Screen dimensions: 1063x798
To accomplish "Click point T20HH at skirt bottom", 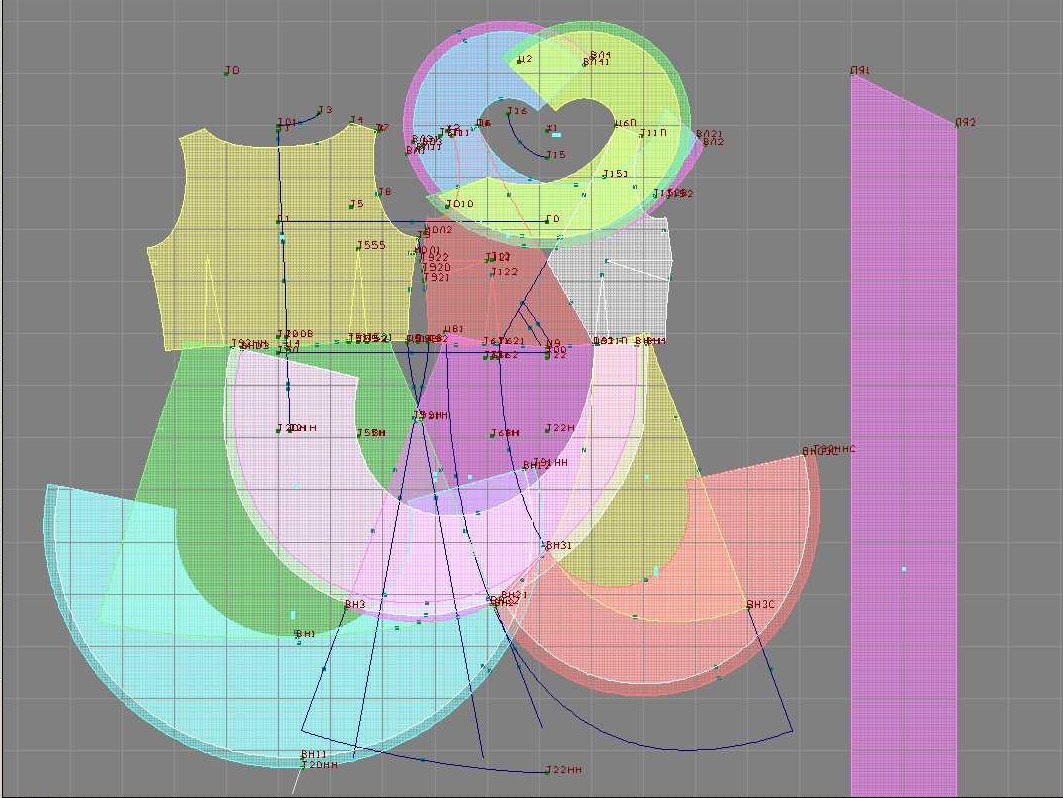I will coord(303,765).
